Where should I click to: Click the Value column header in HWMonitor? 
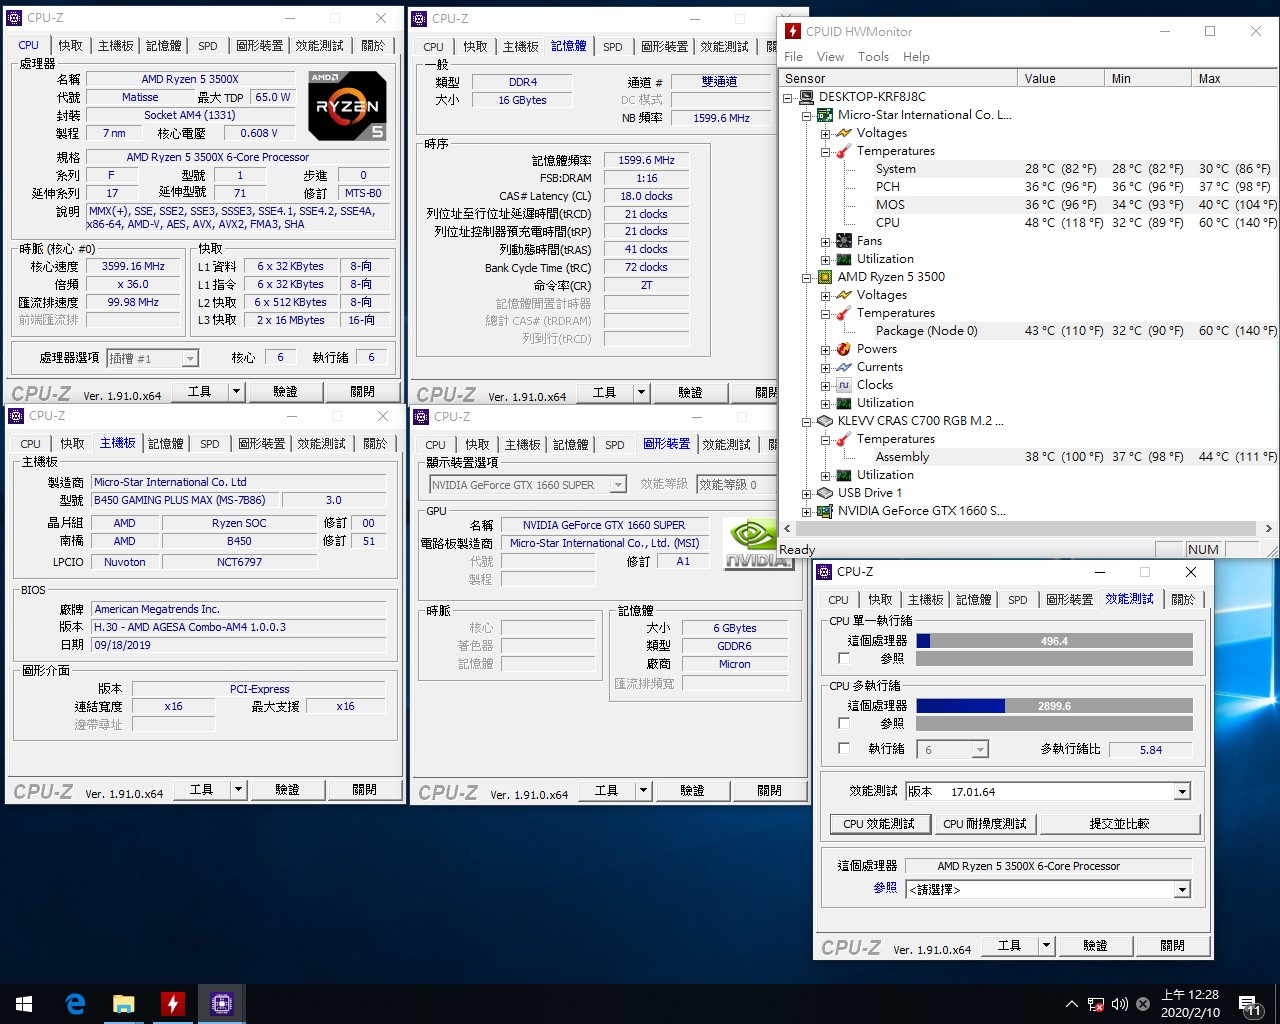(1060, 79)
